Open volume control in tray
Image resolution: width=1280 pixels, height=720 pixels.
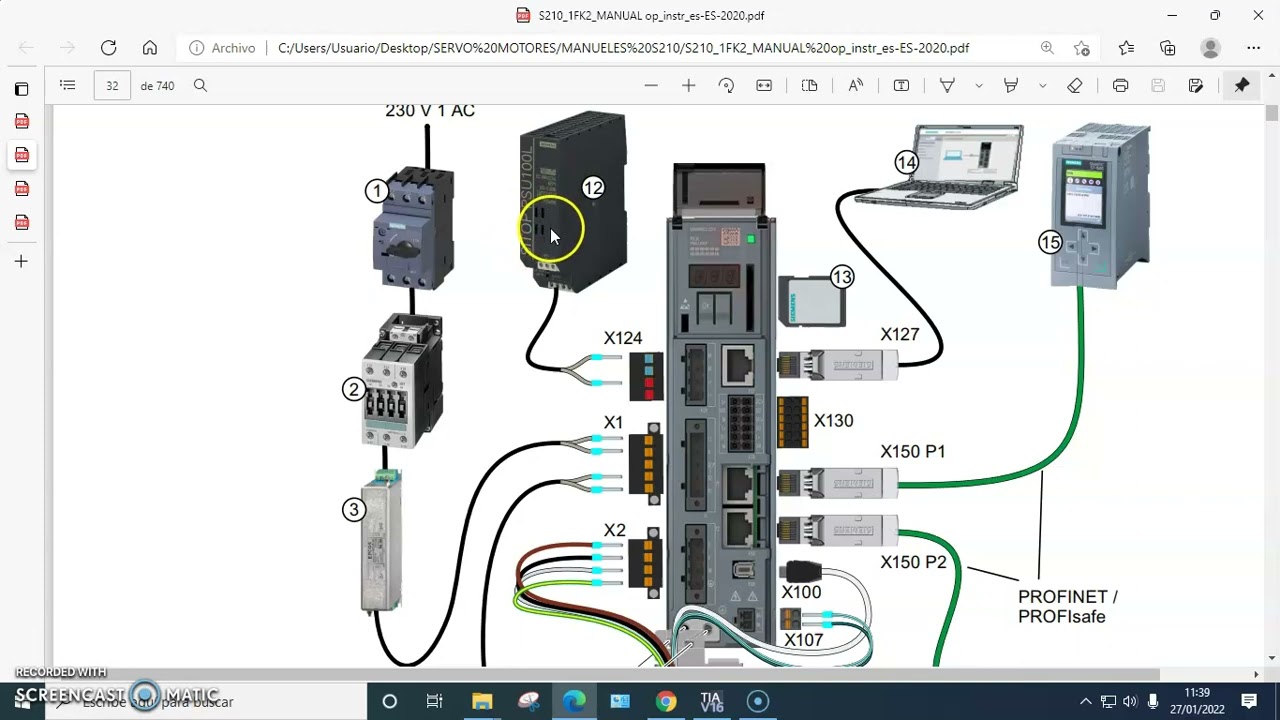(1130, 701)
